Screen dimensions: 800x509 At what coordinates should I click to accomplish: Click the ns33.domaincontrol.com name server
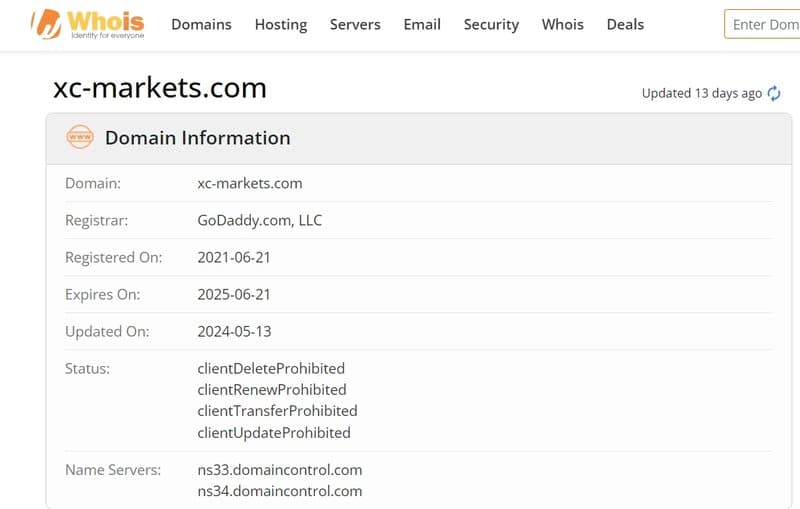[280, 470]
